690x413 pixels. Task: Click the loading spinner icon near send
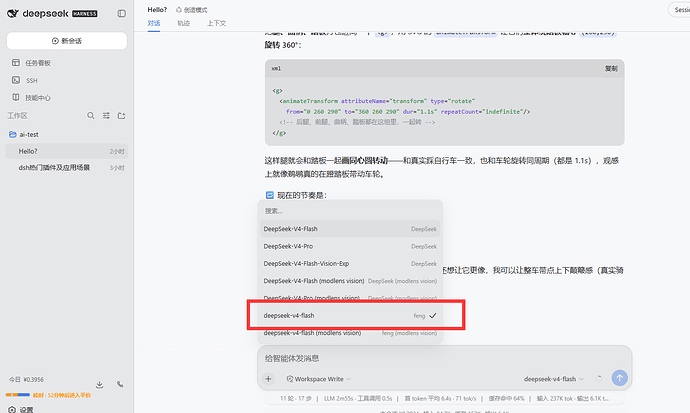[x=599, y=378]
